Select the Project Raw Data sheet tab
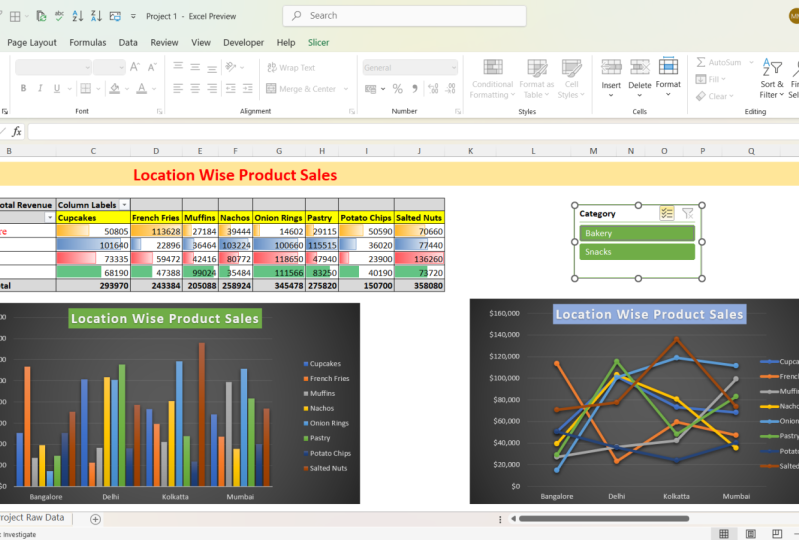799x540 pixels. (34, 518)
